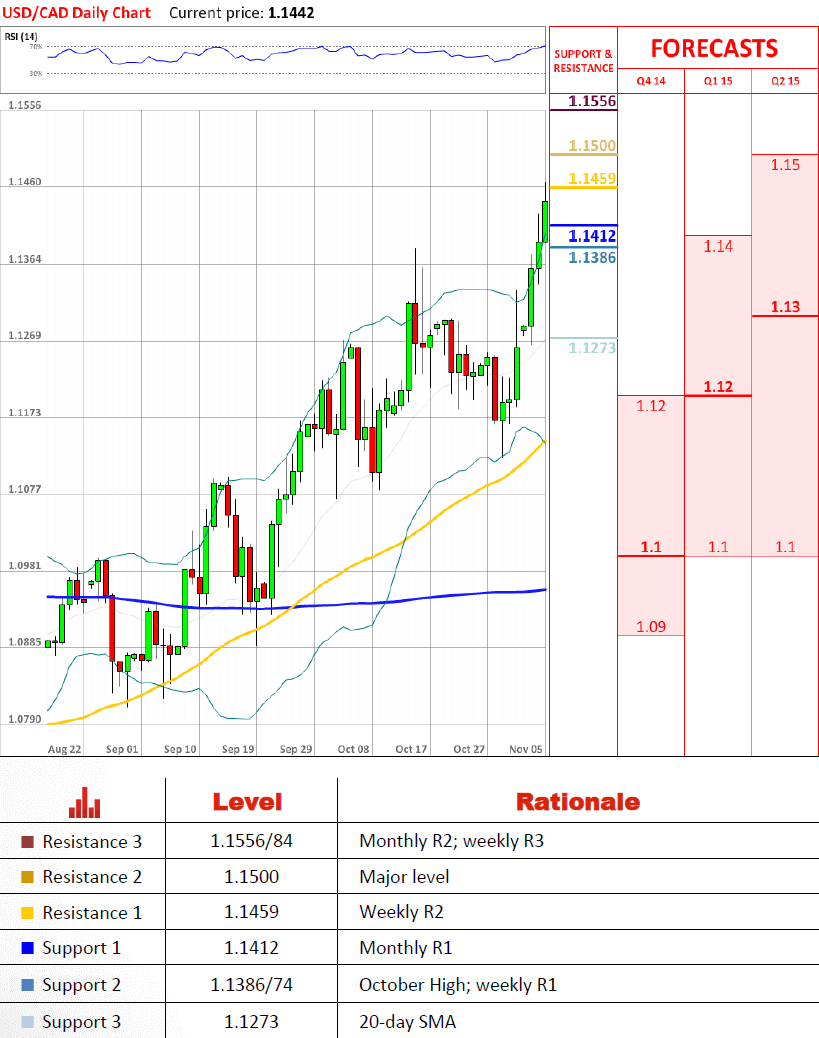Click the Oct 17 date axis label

(411, 749)
